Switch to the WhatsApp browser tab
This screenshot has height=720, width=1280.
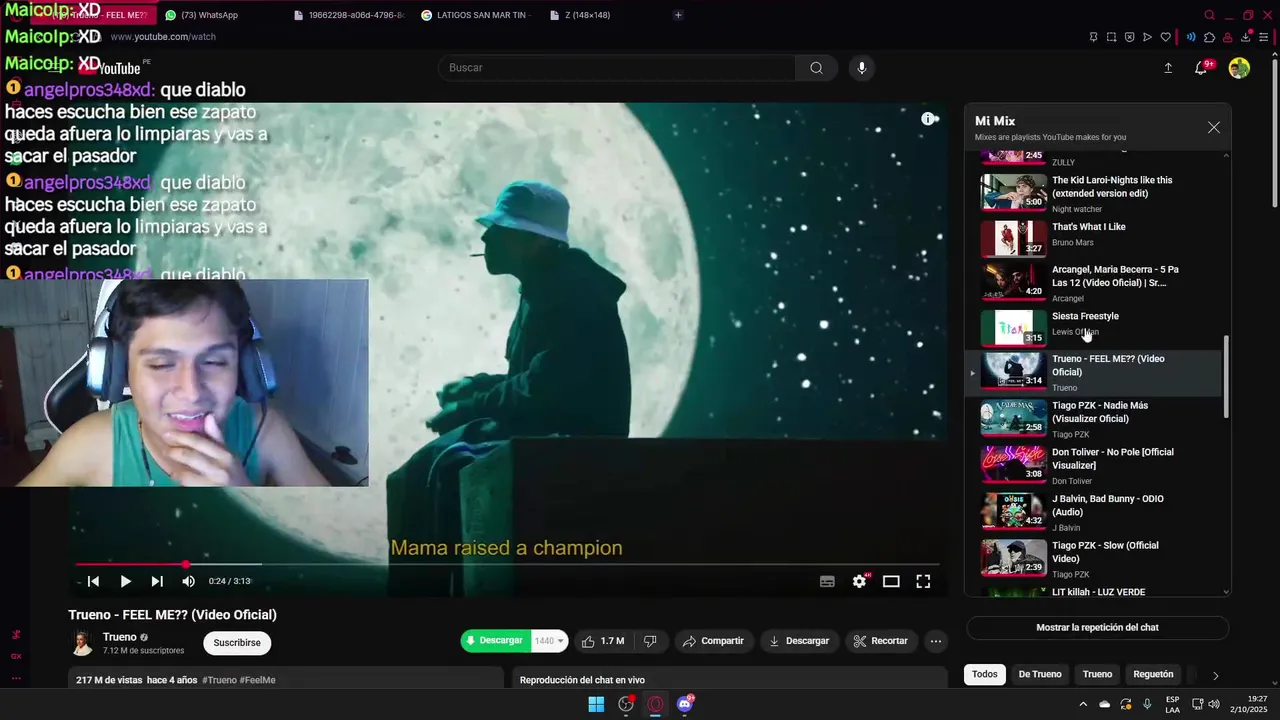coord(215,15)
